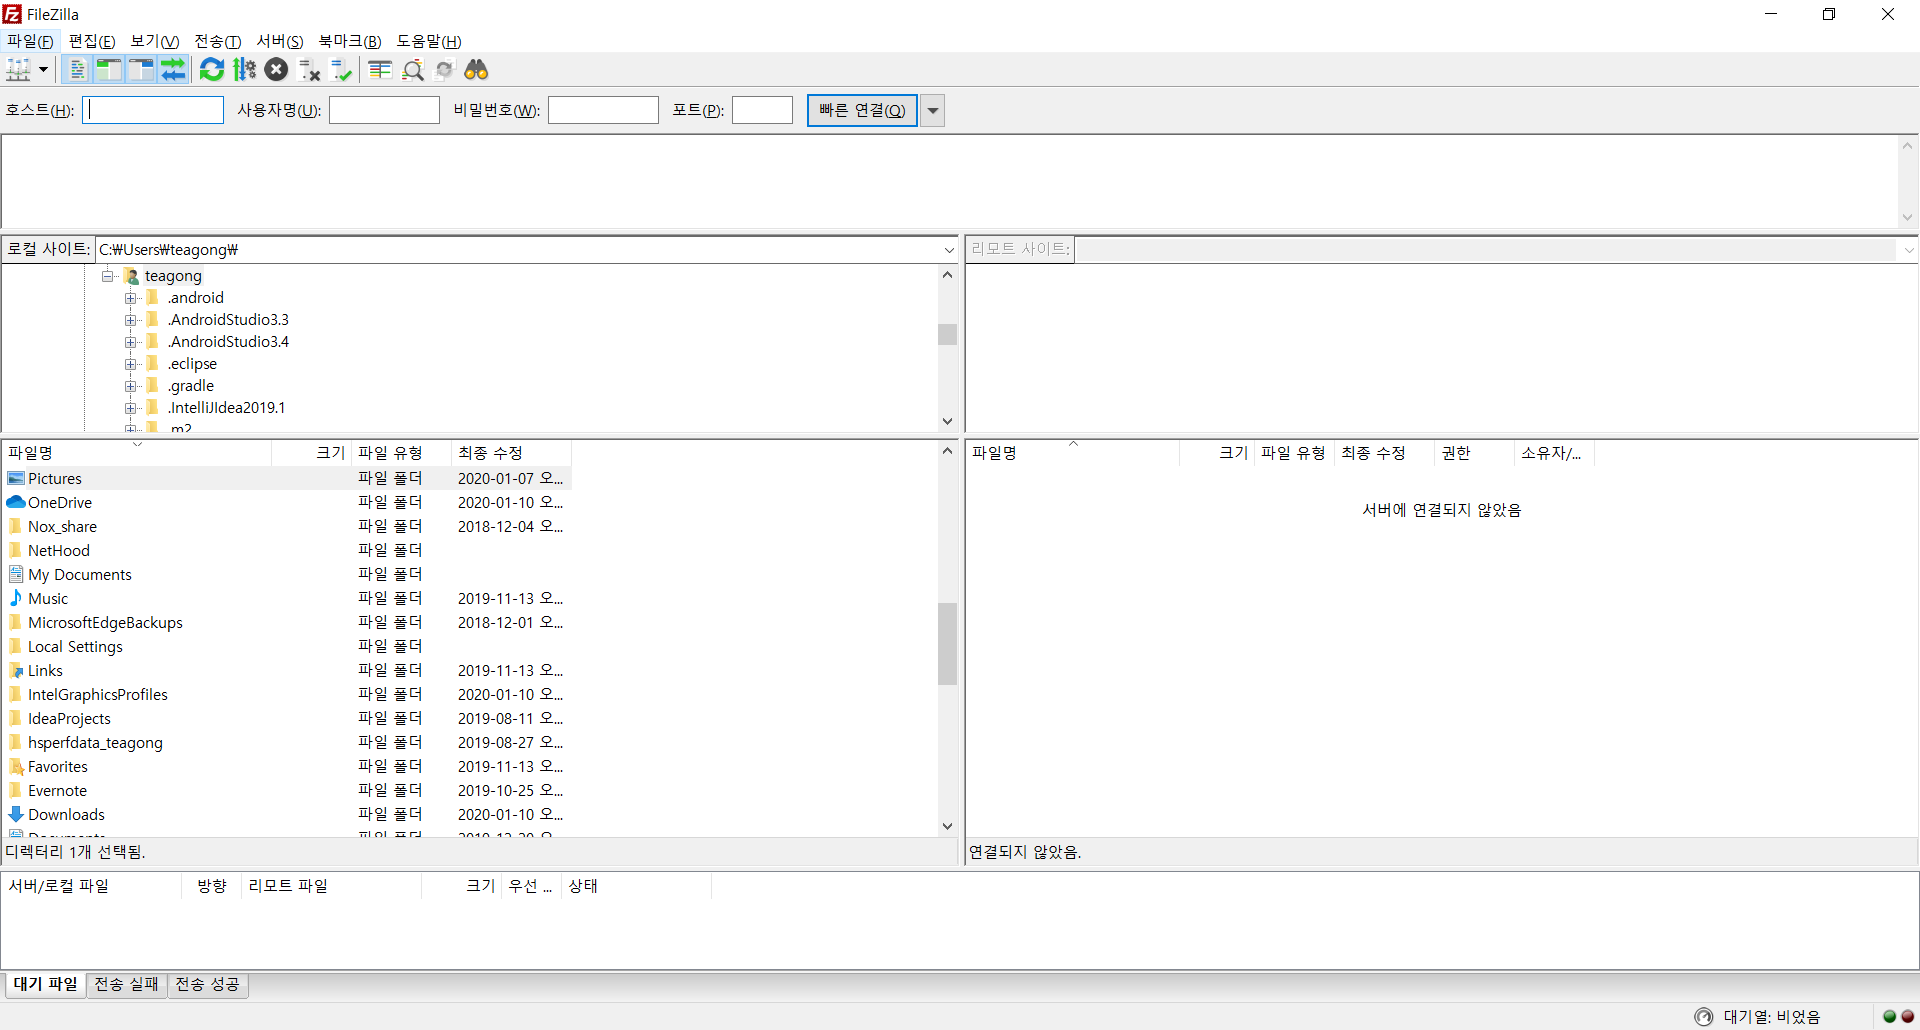
Task: Toggle directory comparison
Action: click(x=413, y=70)
